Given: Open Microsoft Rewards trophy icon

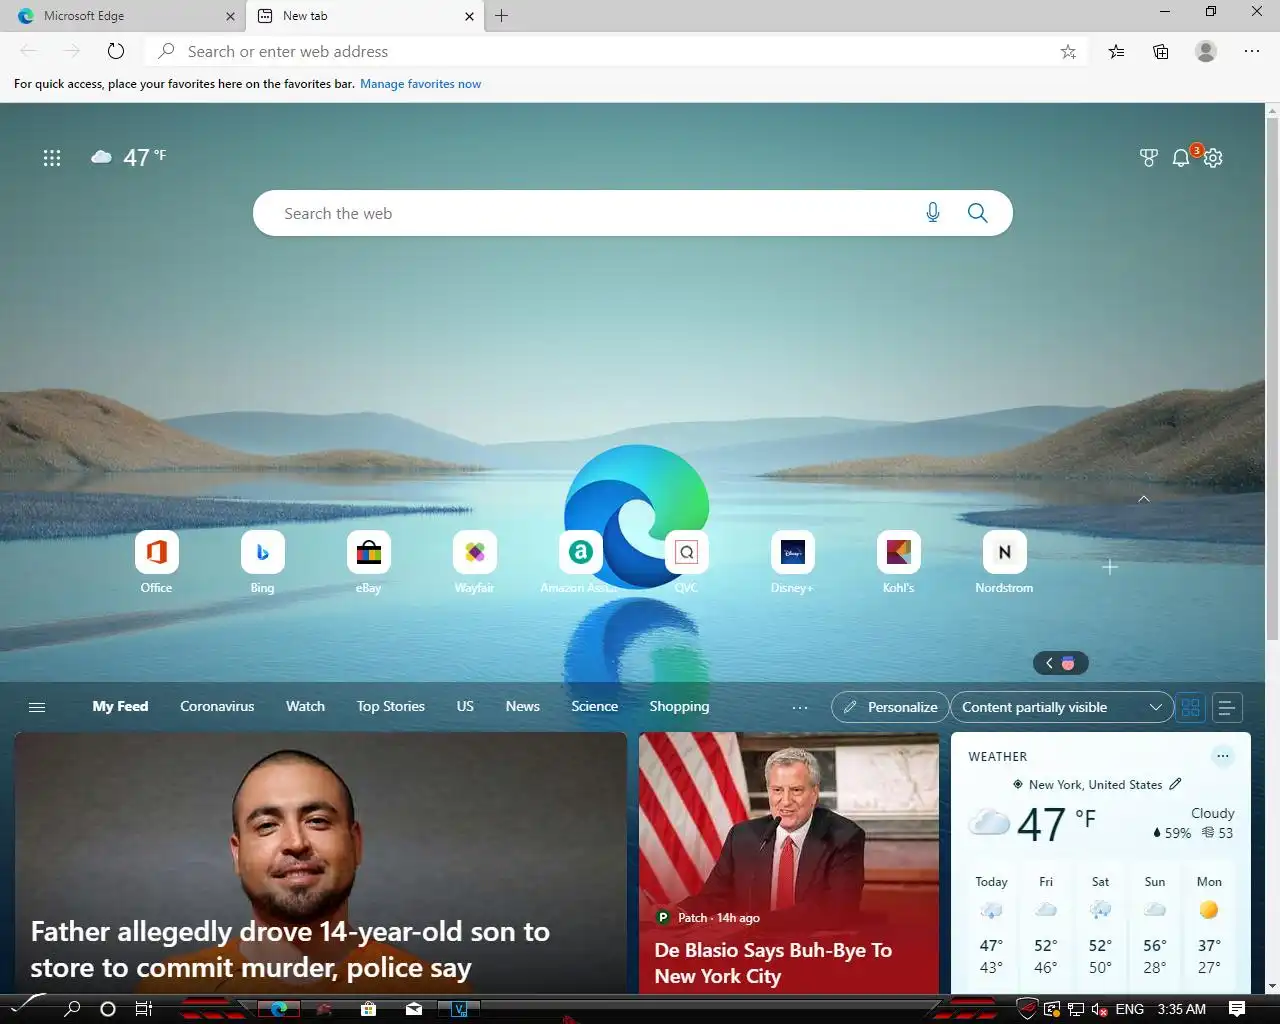Looking at the screenshot, I should click(1149, 157).
